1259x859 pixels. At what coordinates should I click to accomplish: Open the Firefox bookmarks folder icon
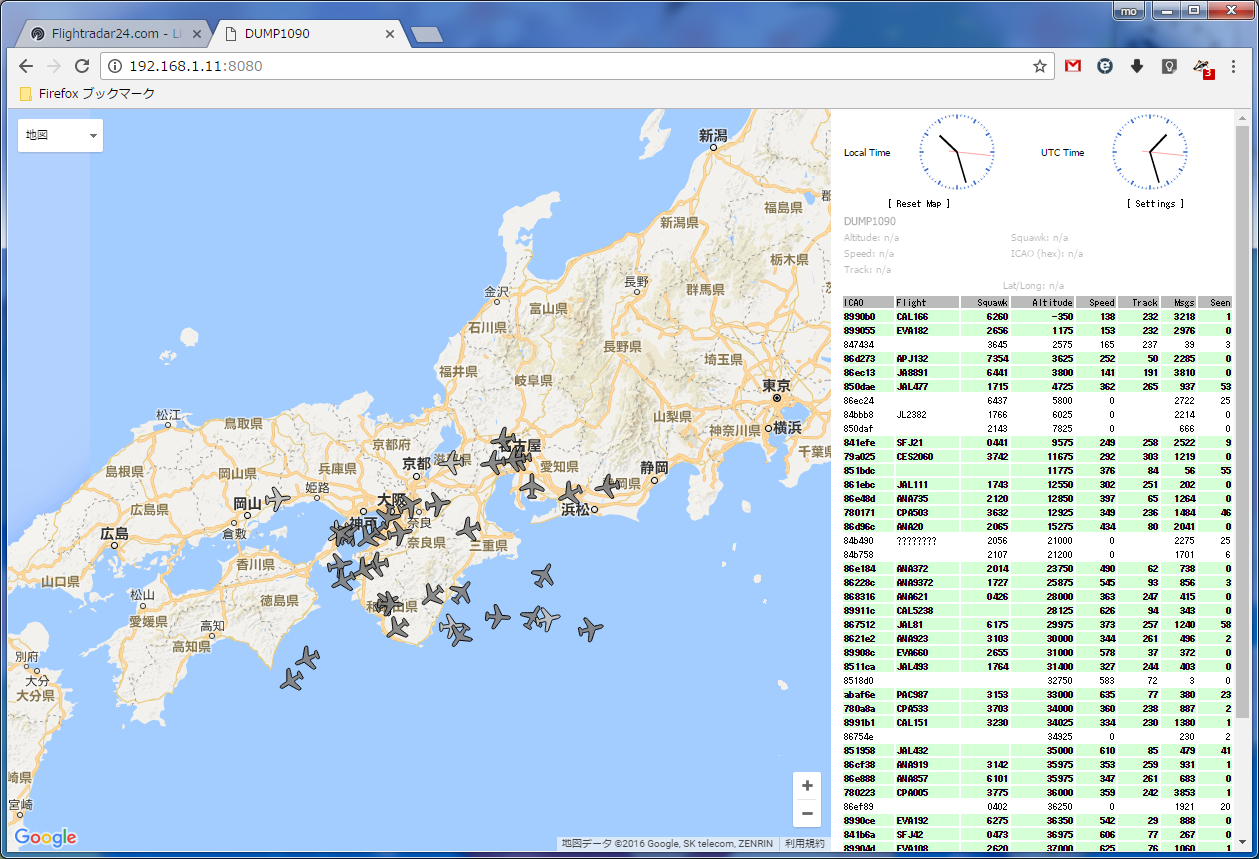26,94
